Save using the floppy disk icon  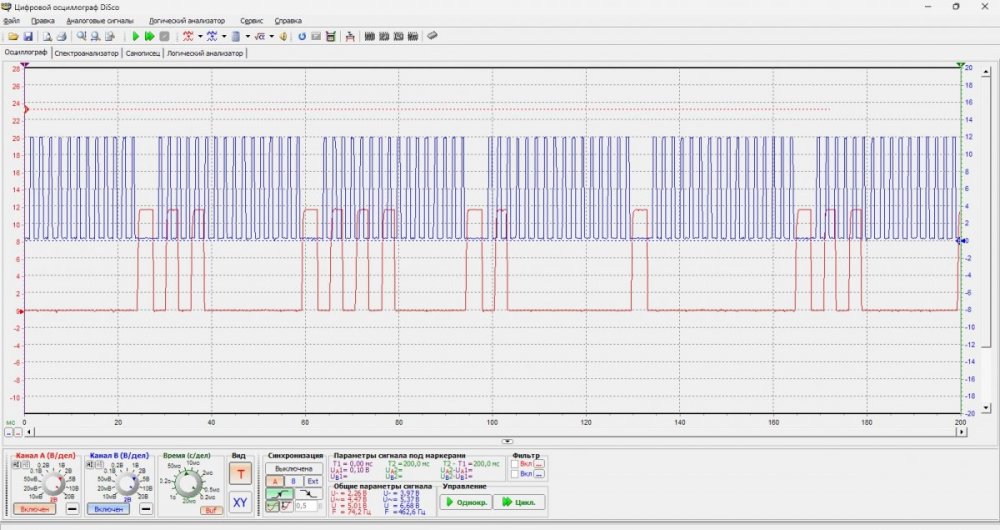tap(28, 36)
